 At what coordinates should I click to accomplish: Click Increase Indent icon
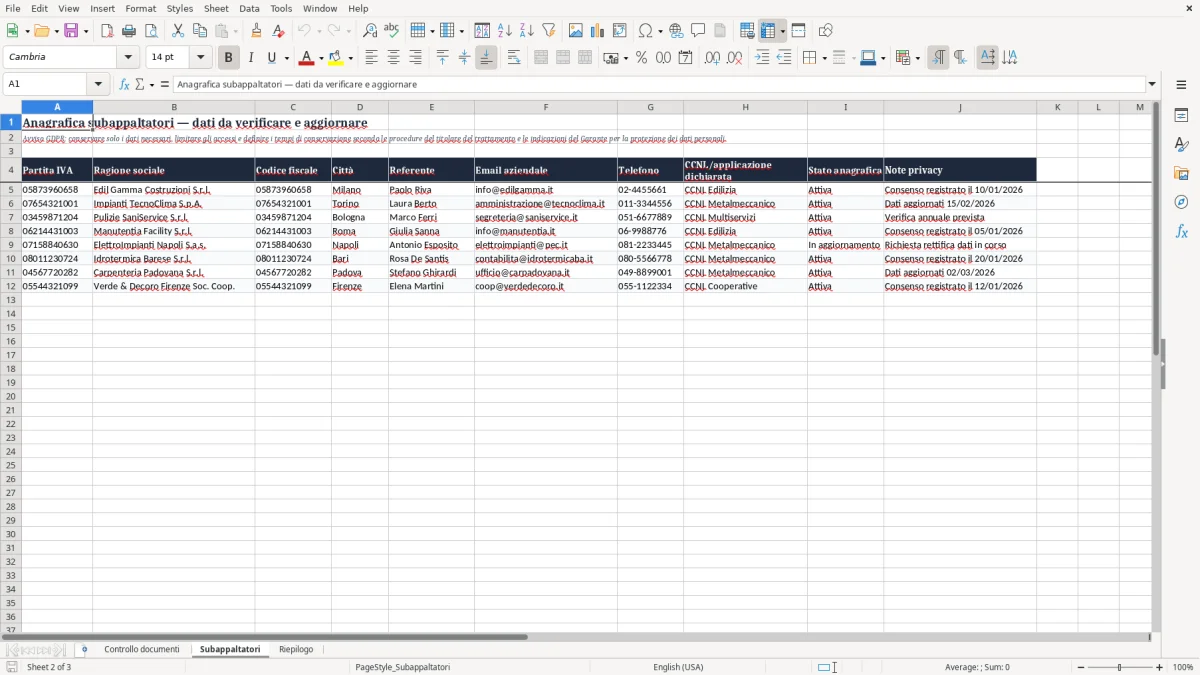click(x=762, y=58)
